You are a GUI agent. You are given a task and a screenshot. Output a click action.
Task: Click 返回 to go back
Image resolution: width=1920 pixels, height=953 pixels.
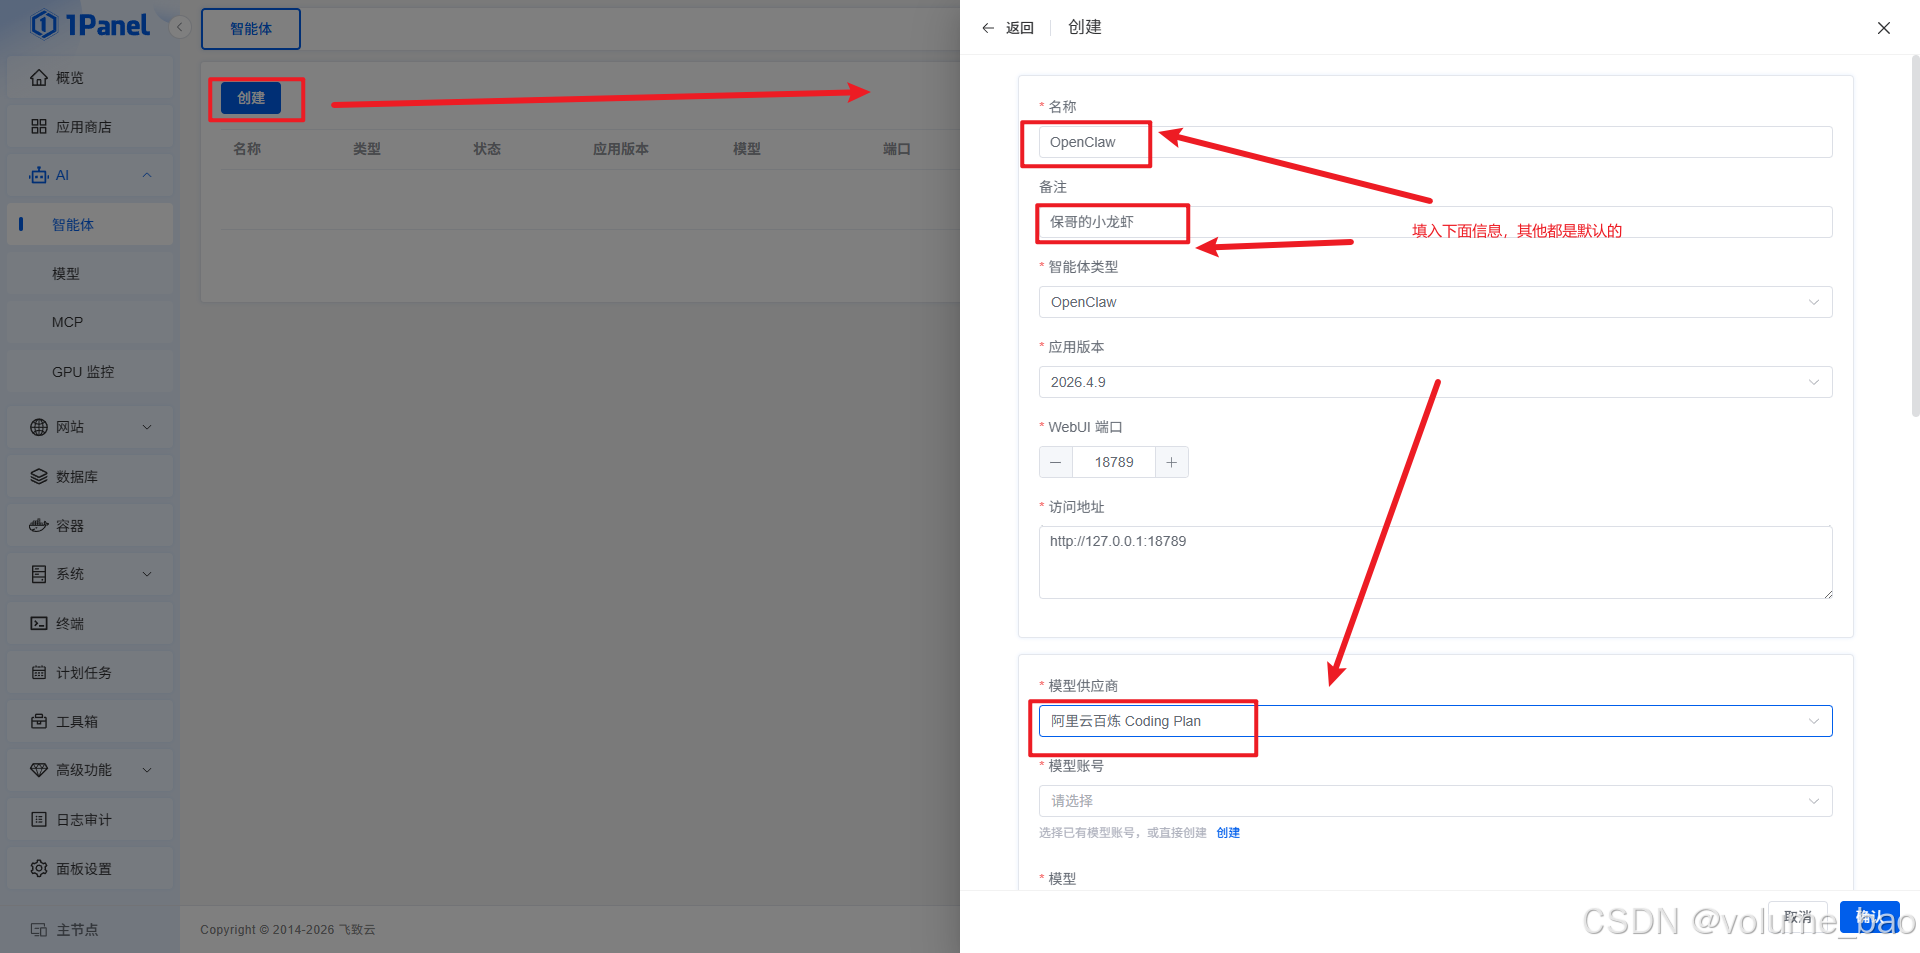(x=1020, y=28)
